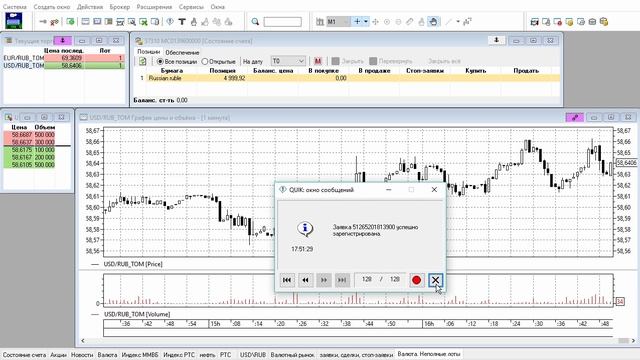Click the disconnect icon with red cross
This screenshot has width=640, height=360.
[54, 22]
